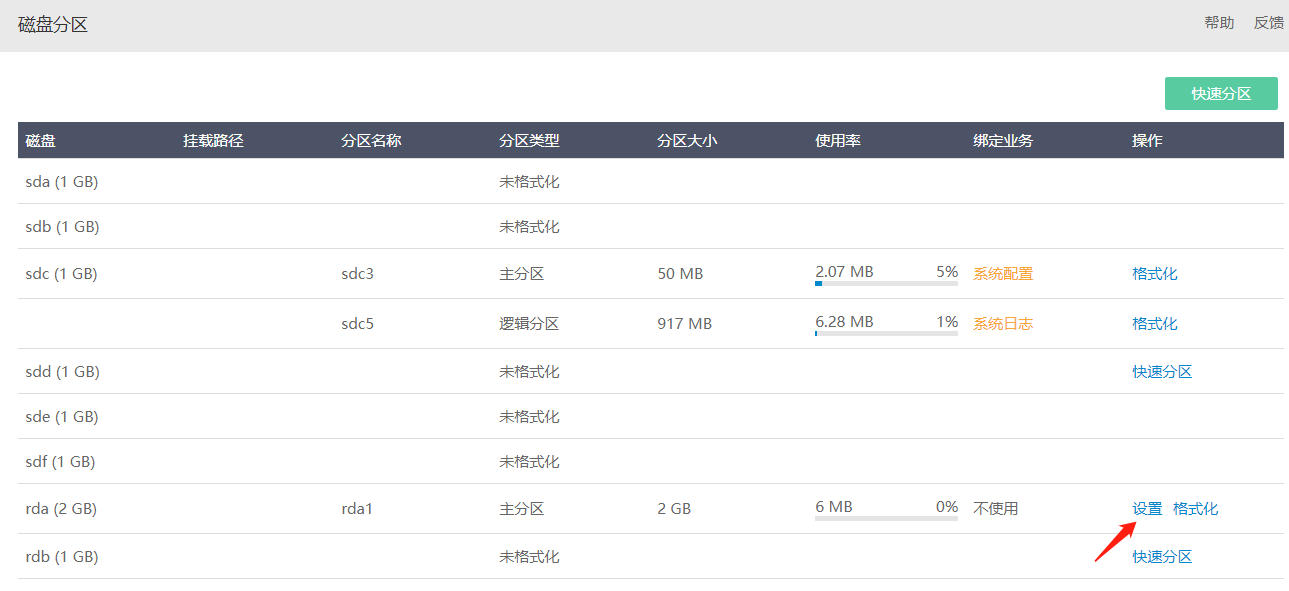
Task: Start 快速分区 for disk rdb
Action: click(1162, 556)
